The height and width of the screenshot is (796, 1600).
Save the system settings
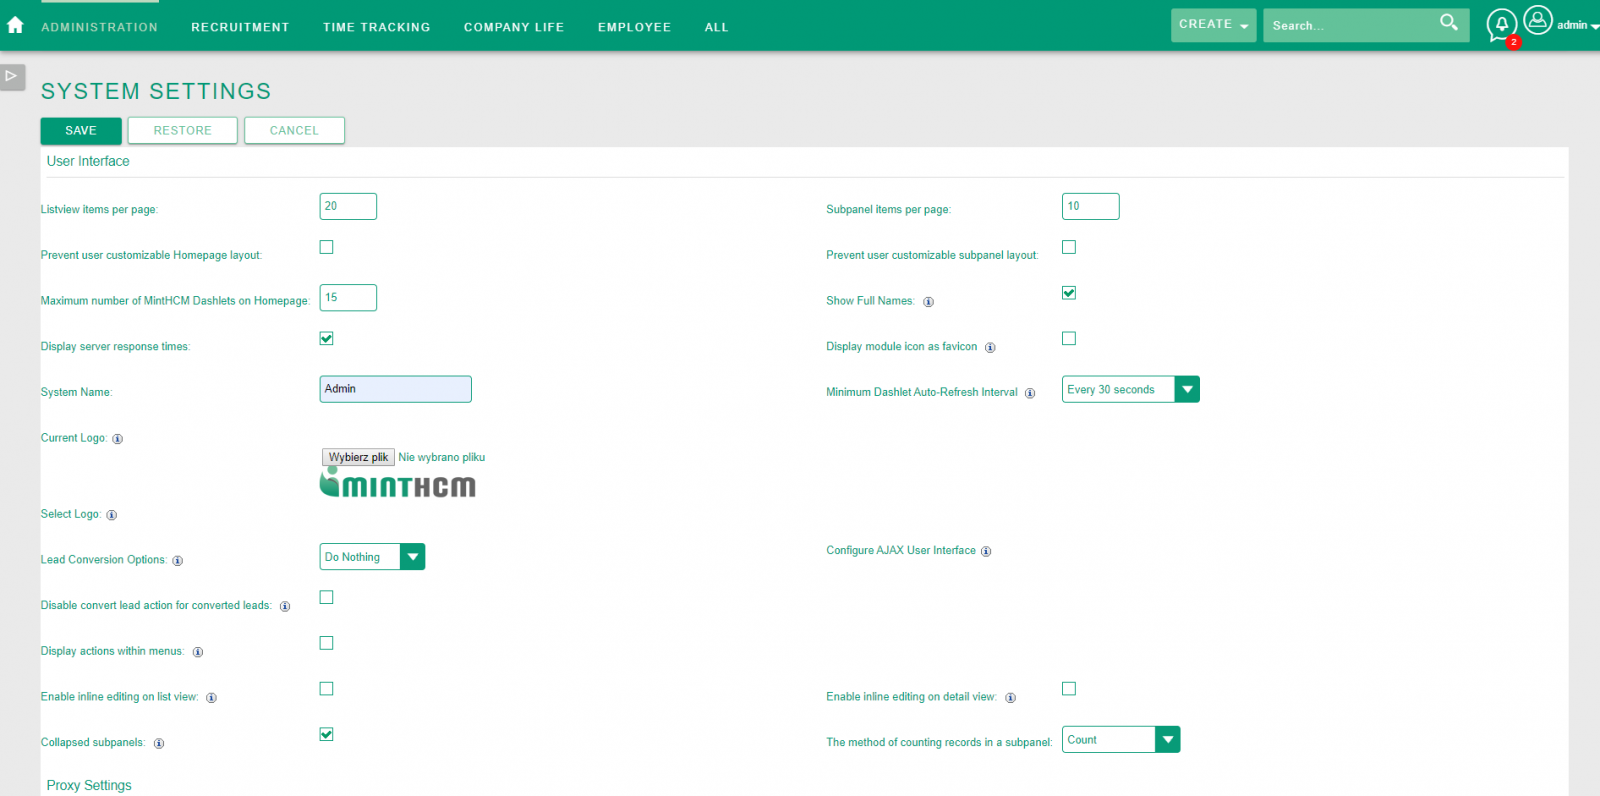[81, 131]
